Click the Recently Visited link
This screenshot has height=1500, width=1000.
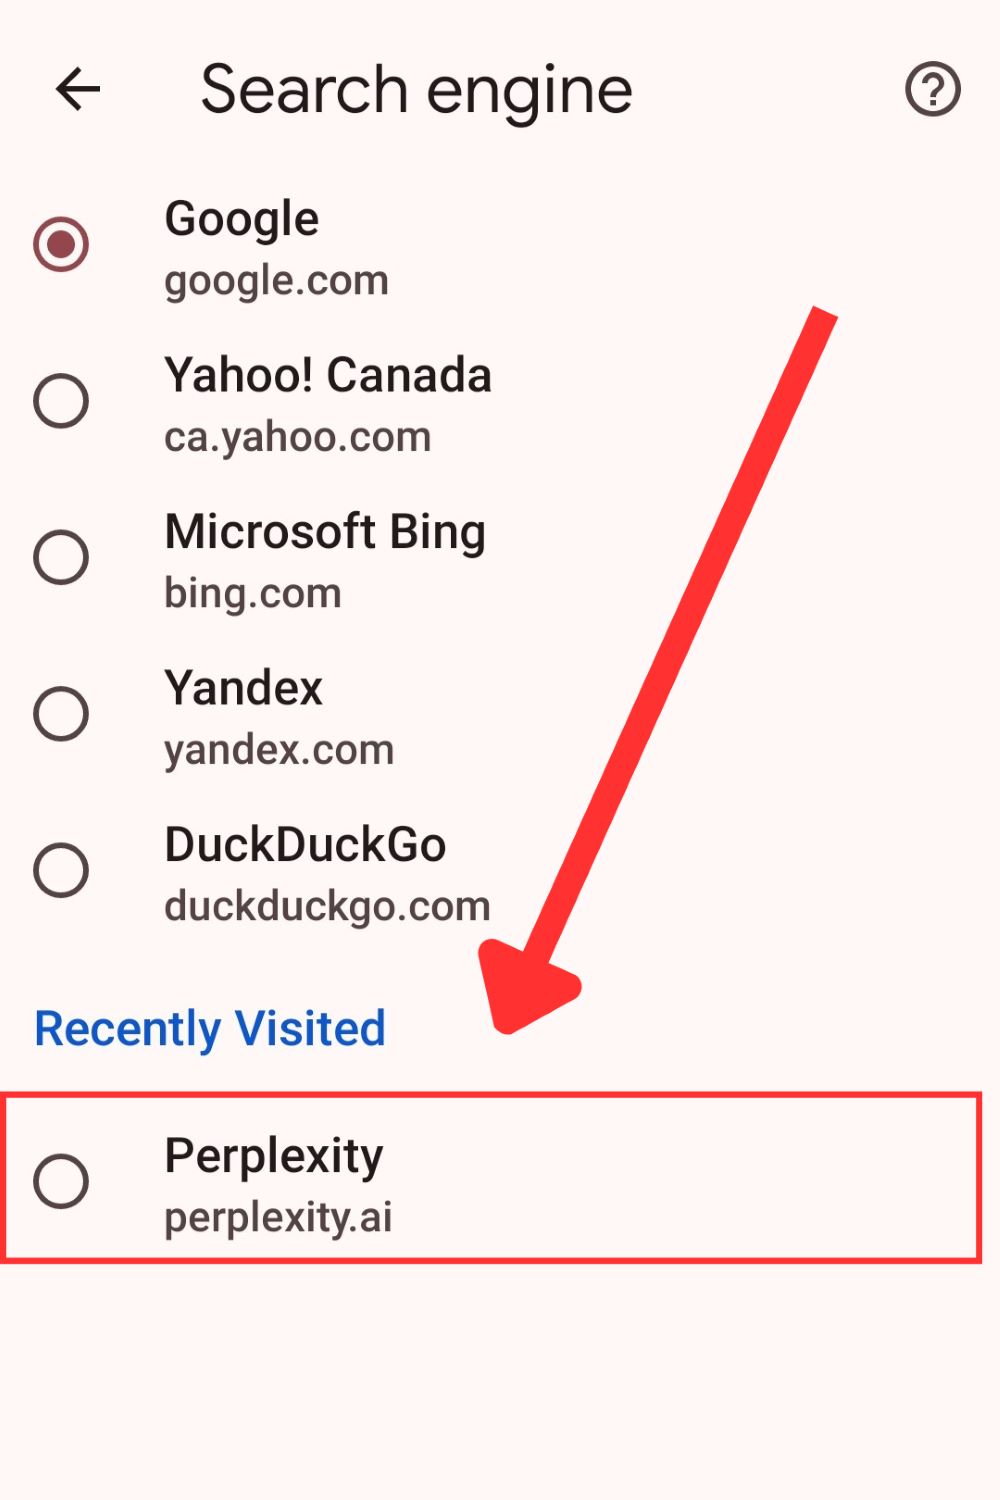pos(210,1028)
